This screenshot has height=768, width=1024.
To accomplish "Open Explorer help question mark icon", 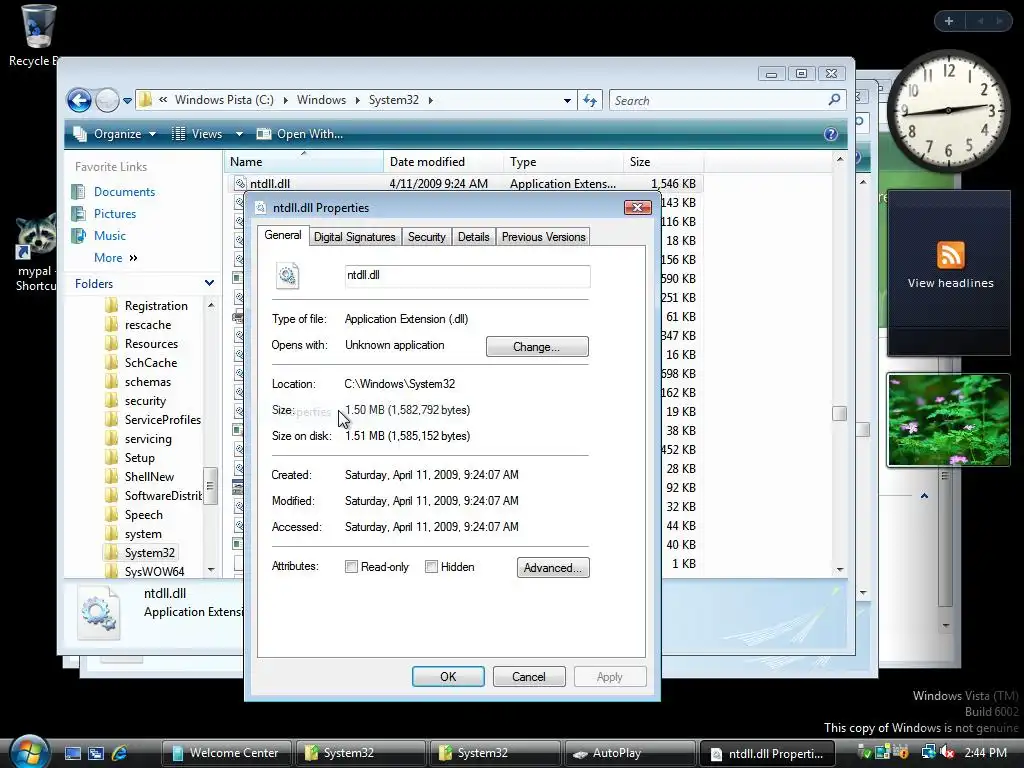I will [831, 134].
